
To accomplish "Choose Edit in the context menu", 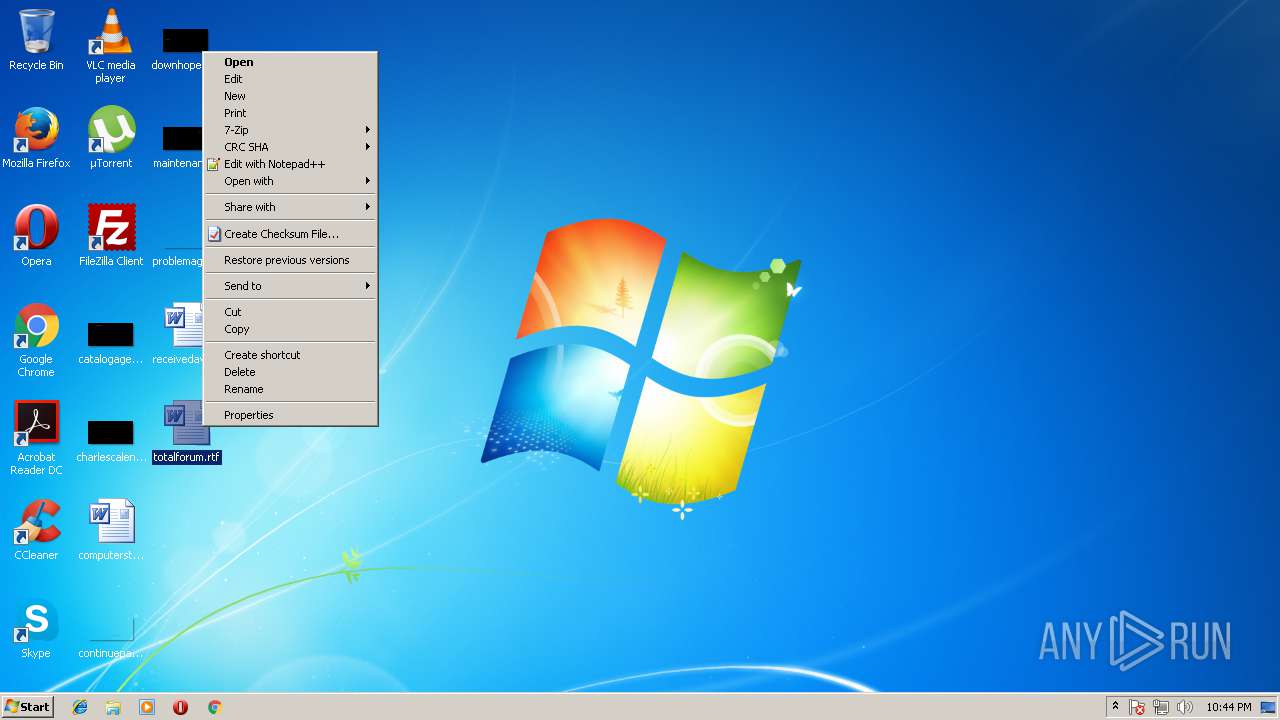I will click(x=290, y=79).
